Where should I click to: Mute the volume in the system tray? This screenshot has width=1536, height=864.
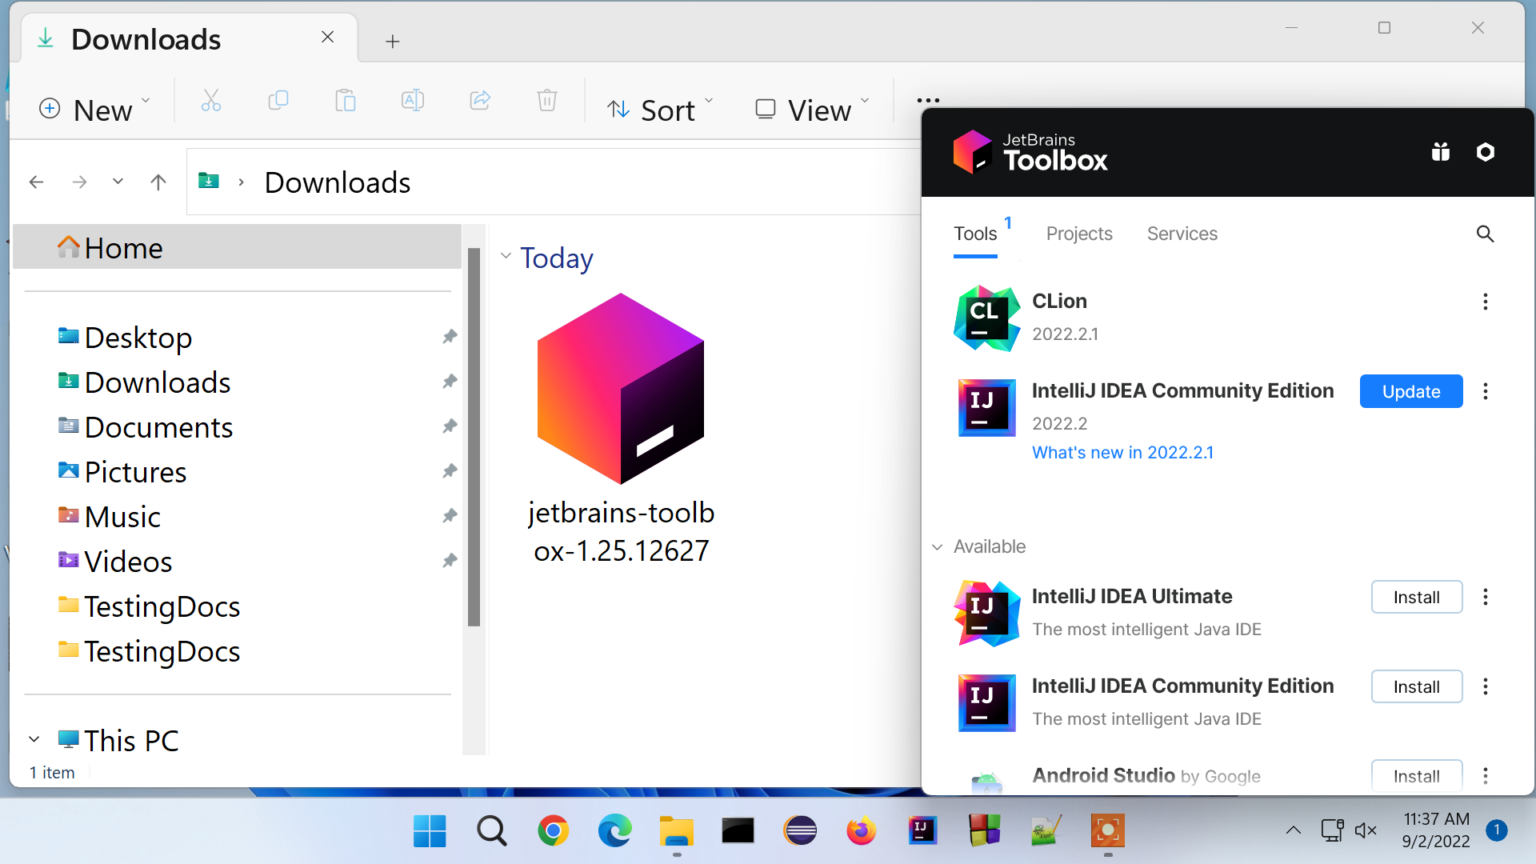click(1366, 830)
